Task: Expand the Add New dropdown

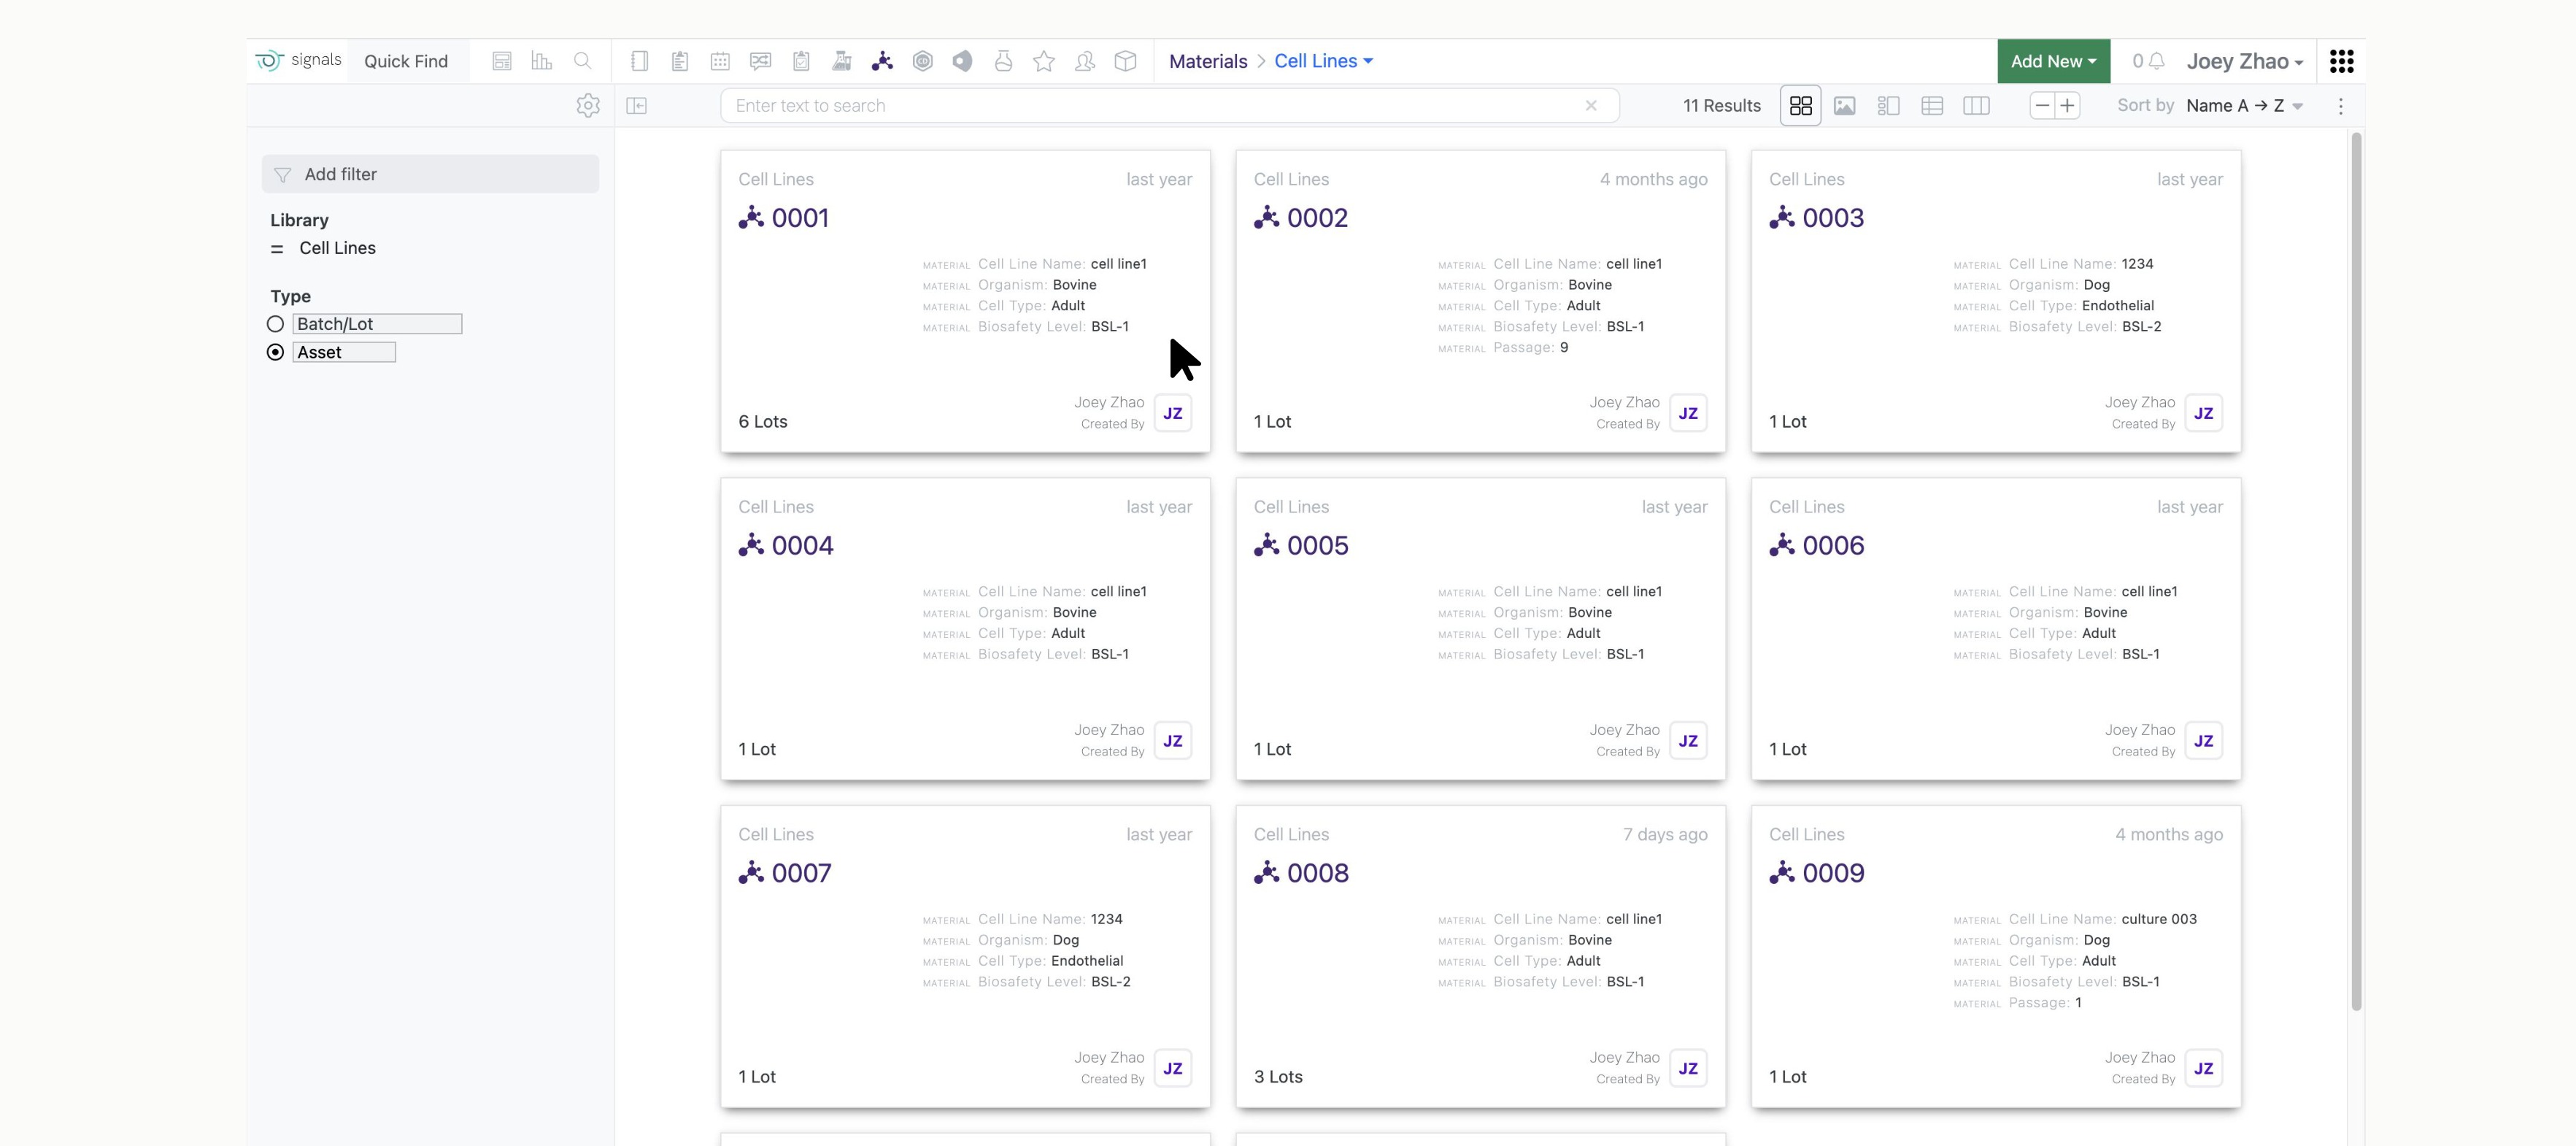Action: point(2053,61)
